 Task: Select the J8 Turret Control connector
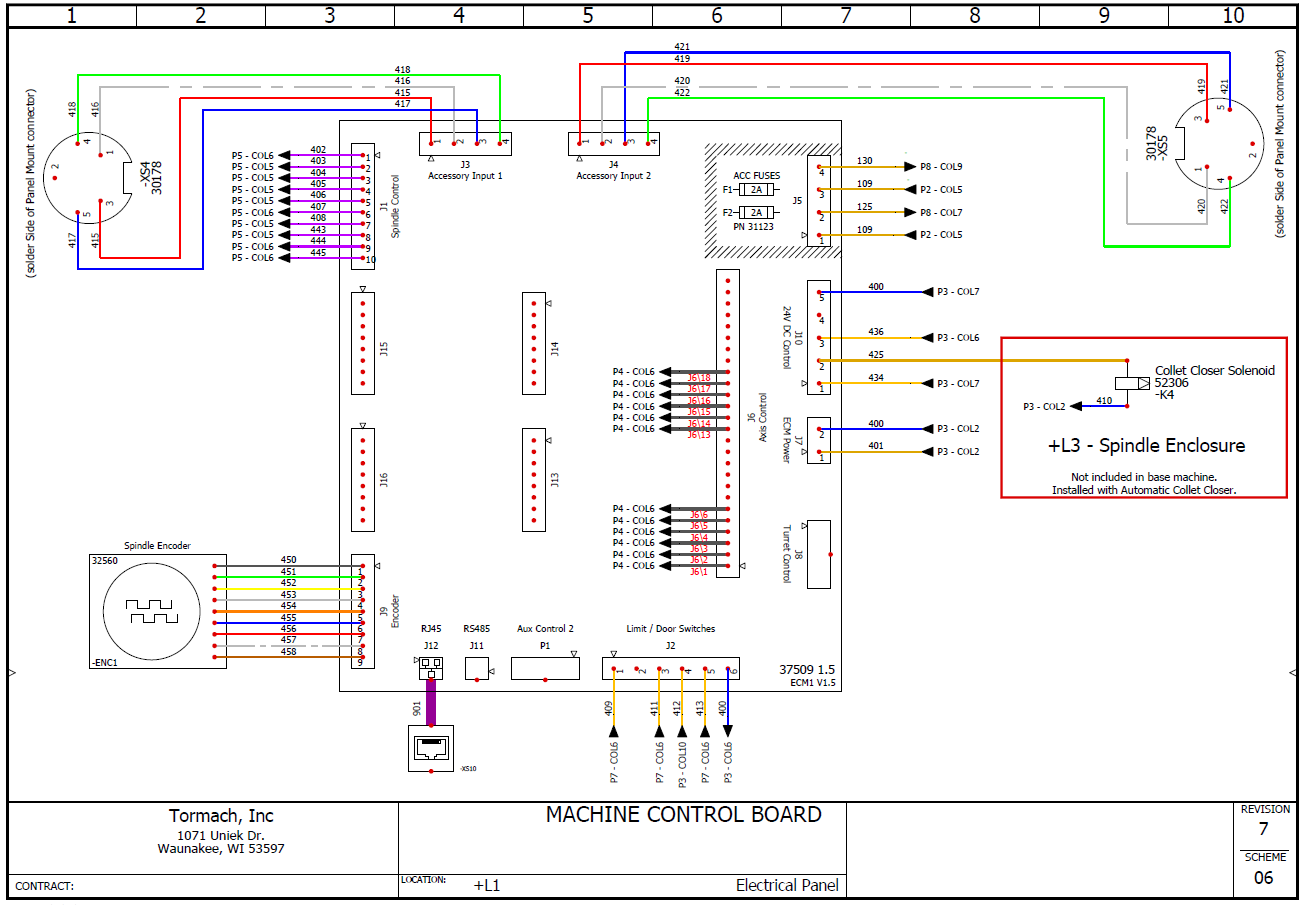pos(818,554)
